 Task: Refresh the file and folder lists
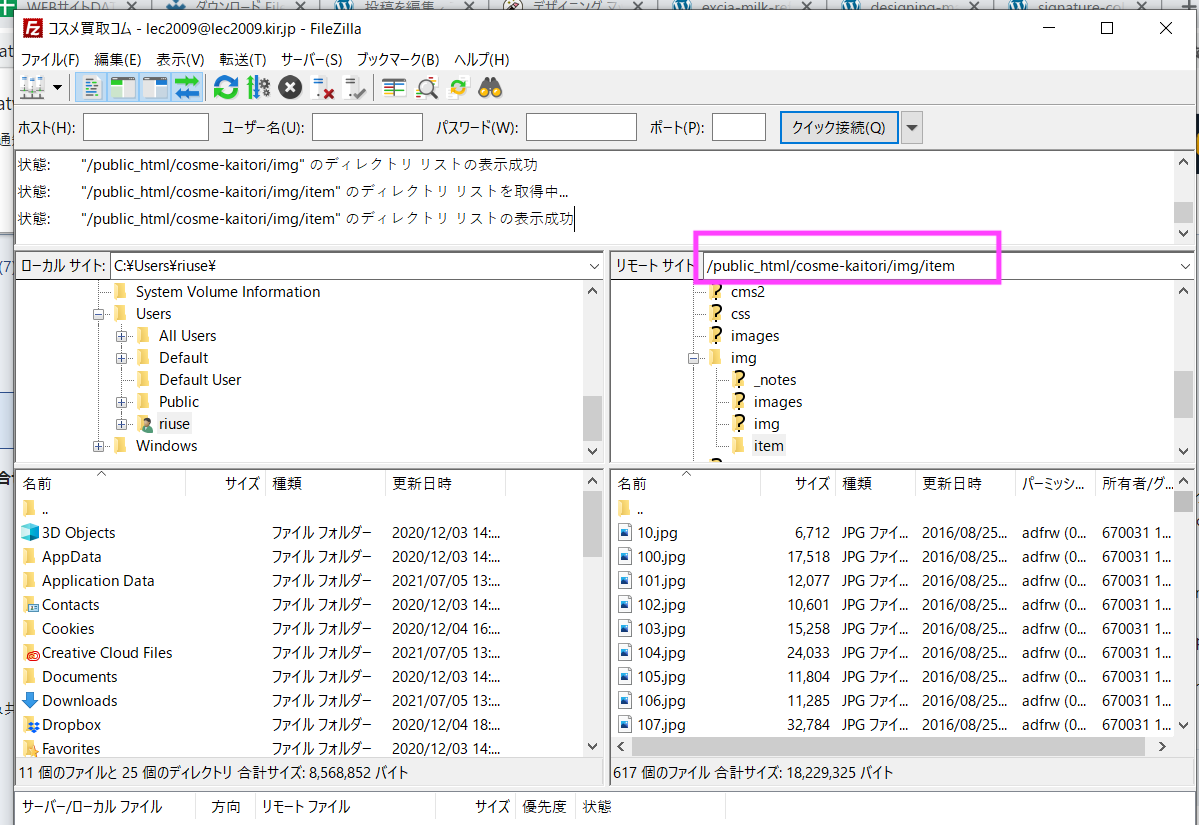(225, 88)
